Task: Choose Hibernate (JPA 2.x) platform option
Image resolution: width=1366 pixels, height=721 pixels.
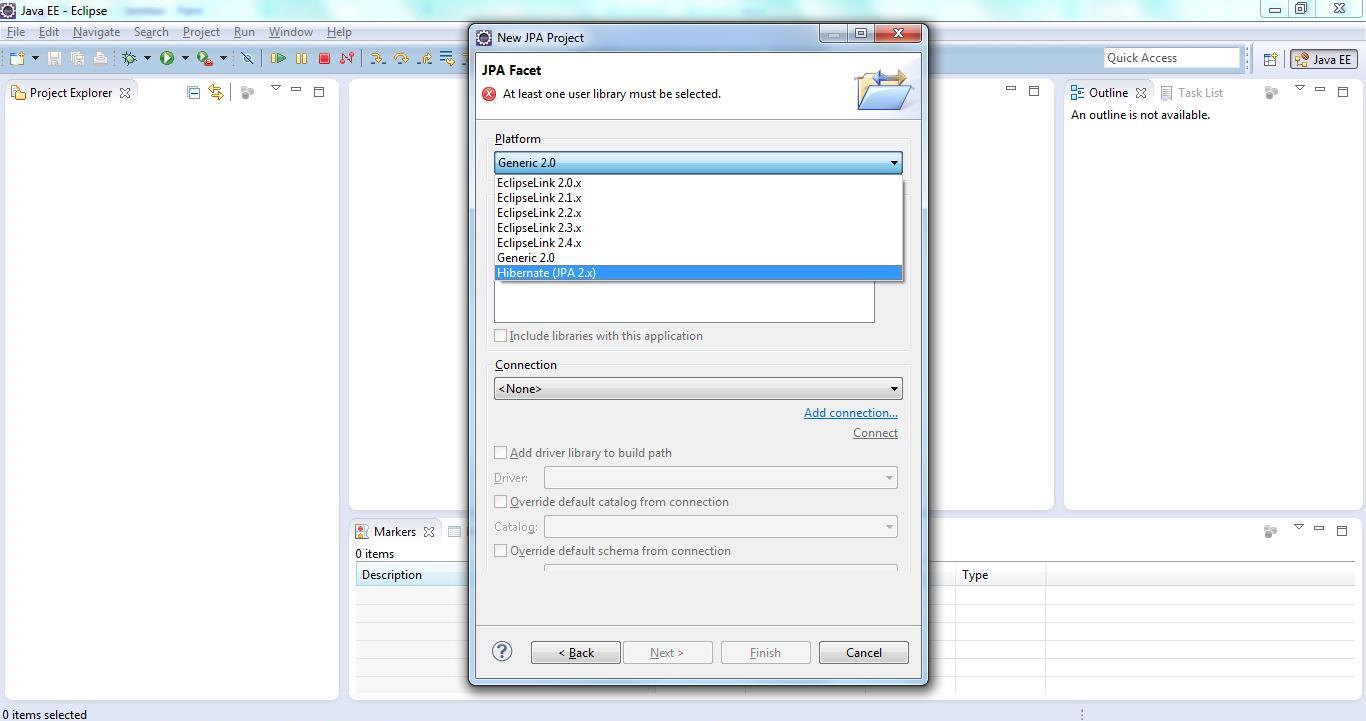Action: tap(698, 273)
